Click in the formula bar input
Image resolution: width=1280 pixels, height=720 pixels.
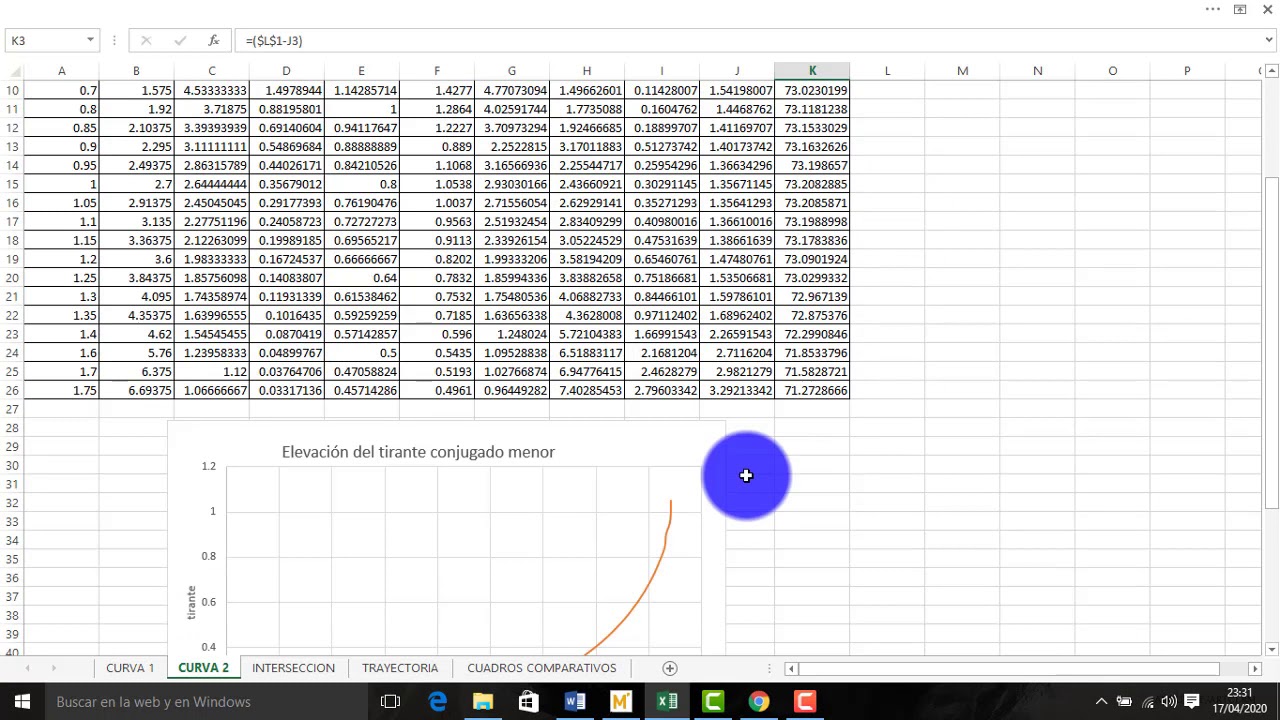748,41
